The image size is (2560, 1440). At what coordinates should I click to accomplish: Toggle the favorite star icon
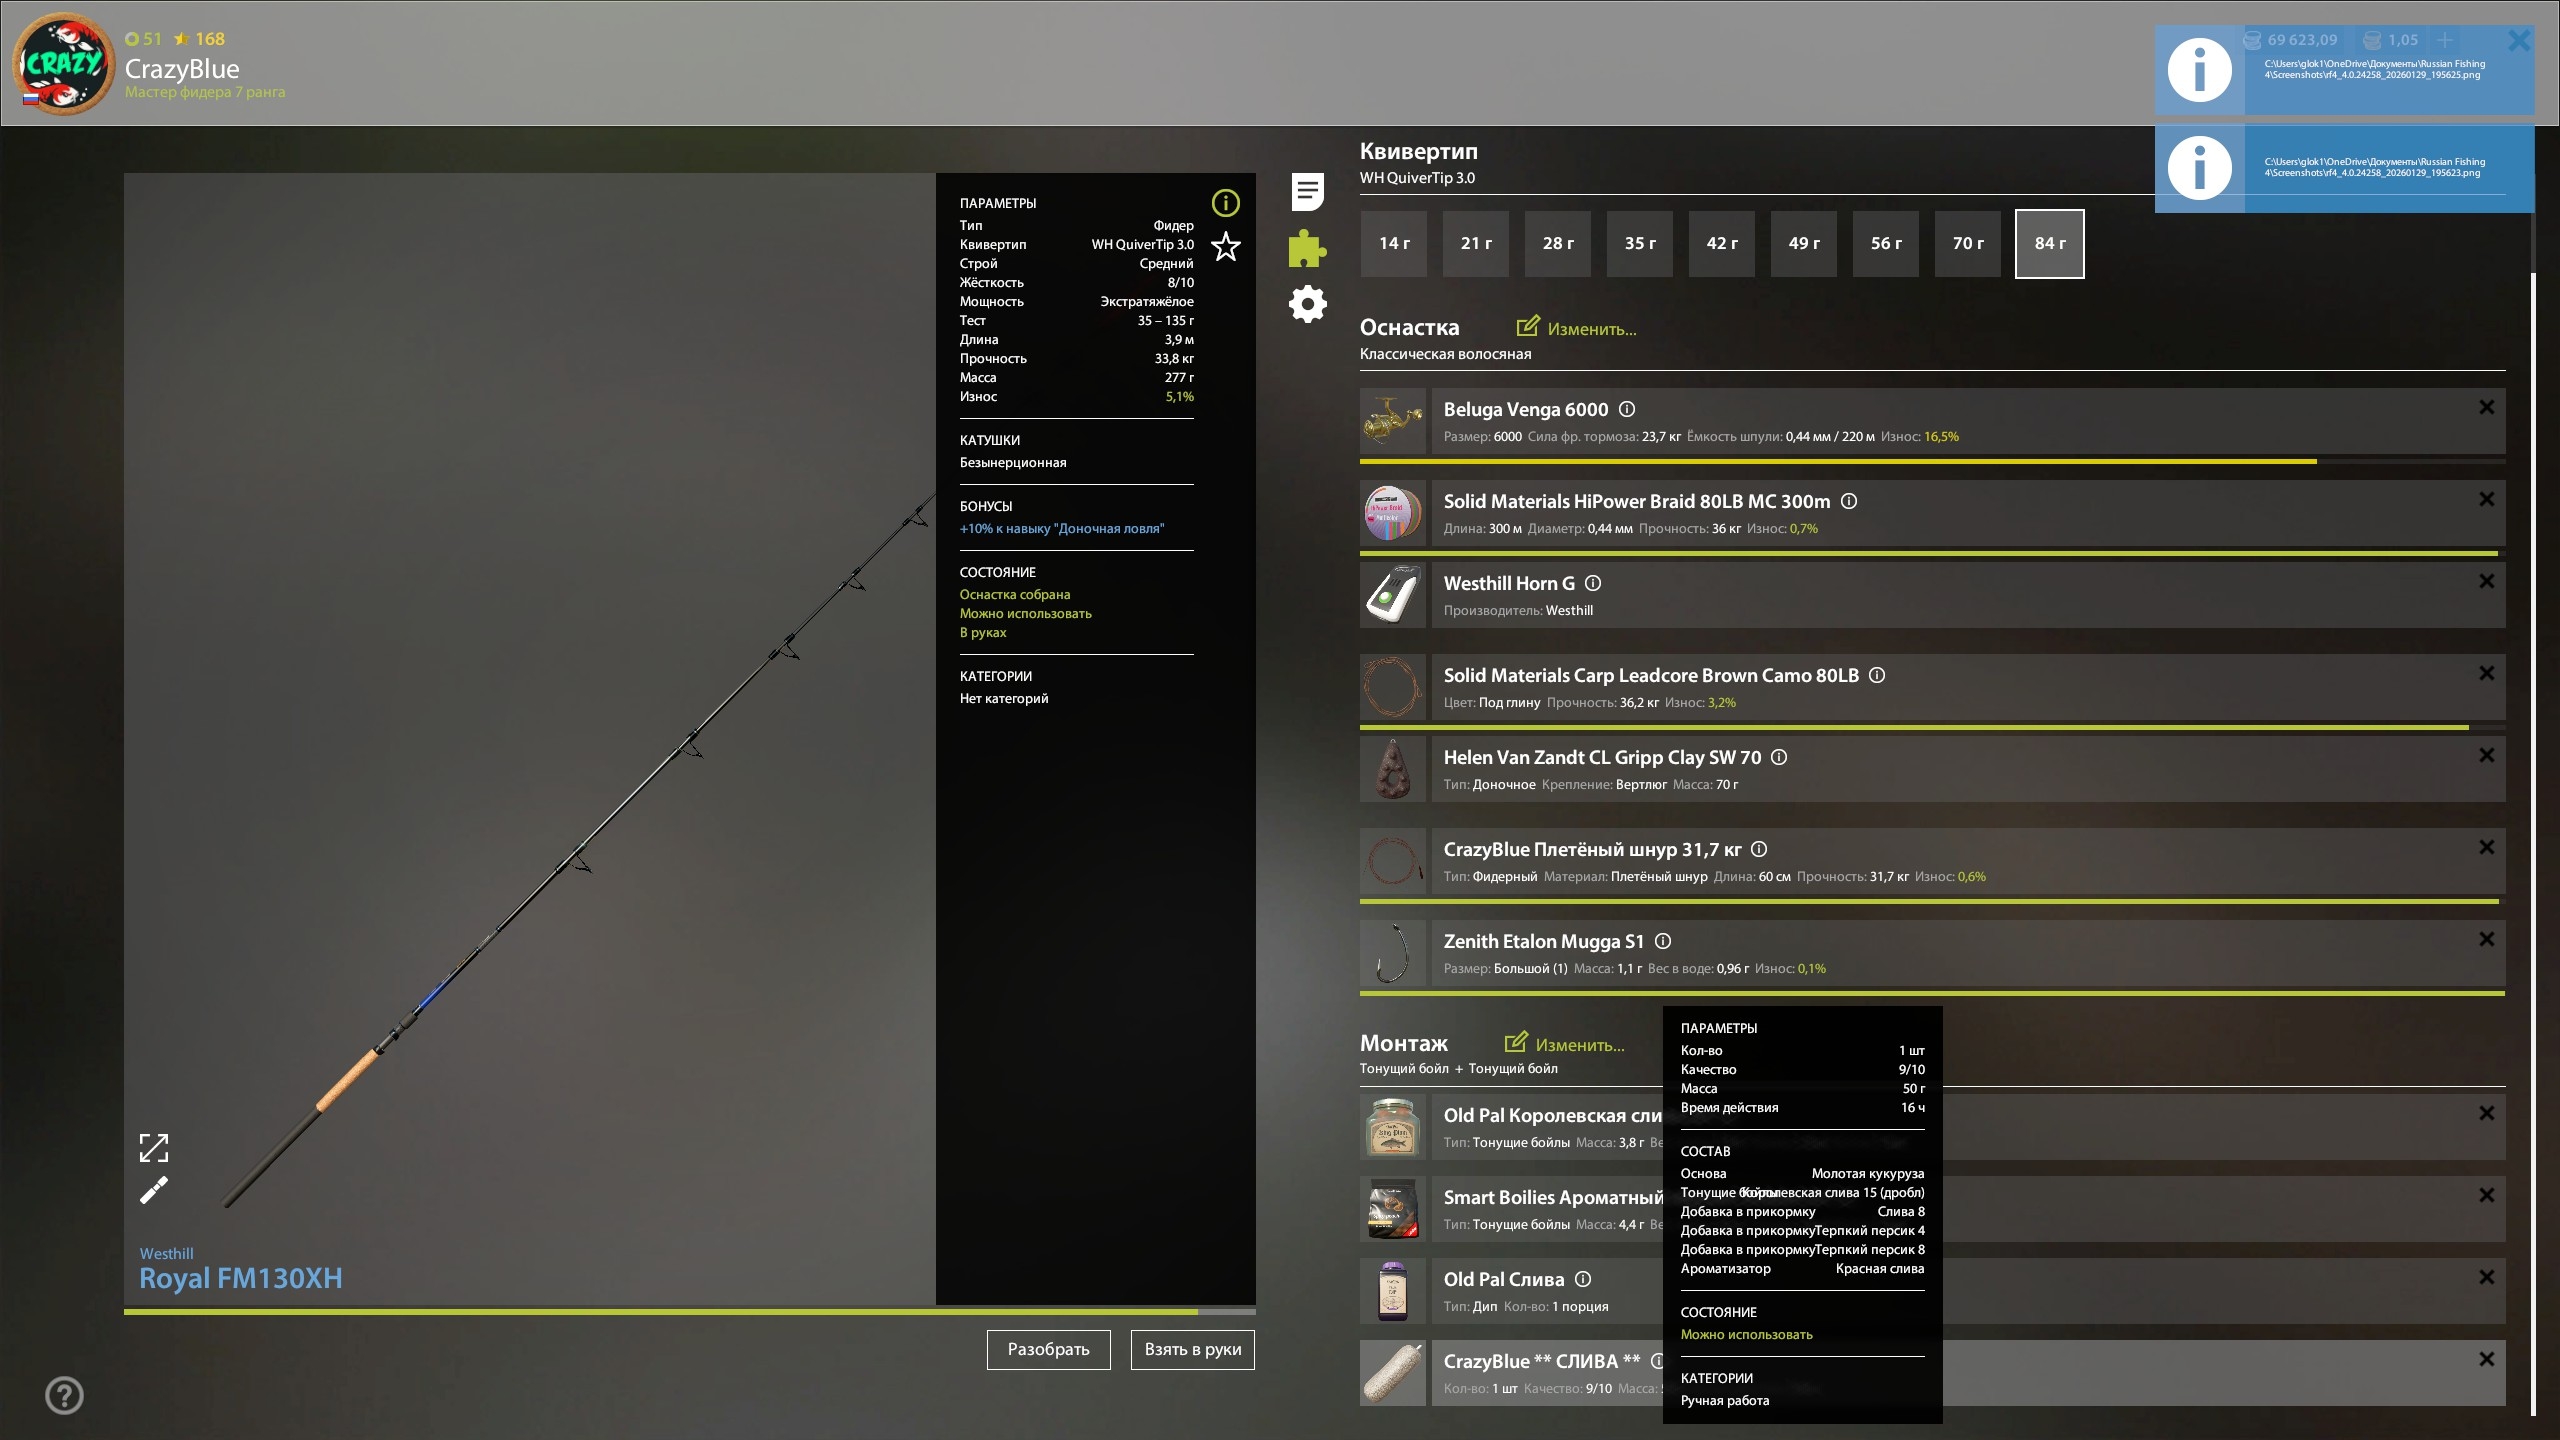[1225, 247]
